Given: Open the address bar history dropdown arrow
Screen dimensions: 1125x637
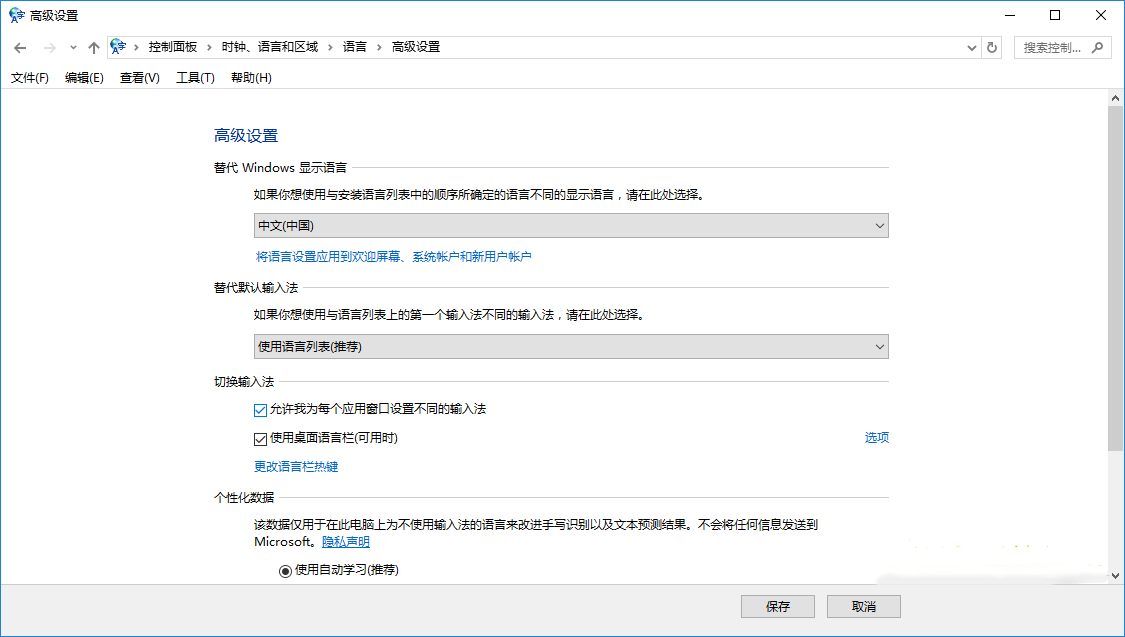Looking at the screenshot, I should (972, 47).
